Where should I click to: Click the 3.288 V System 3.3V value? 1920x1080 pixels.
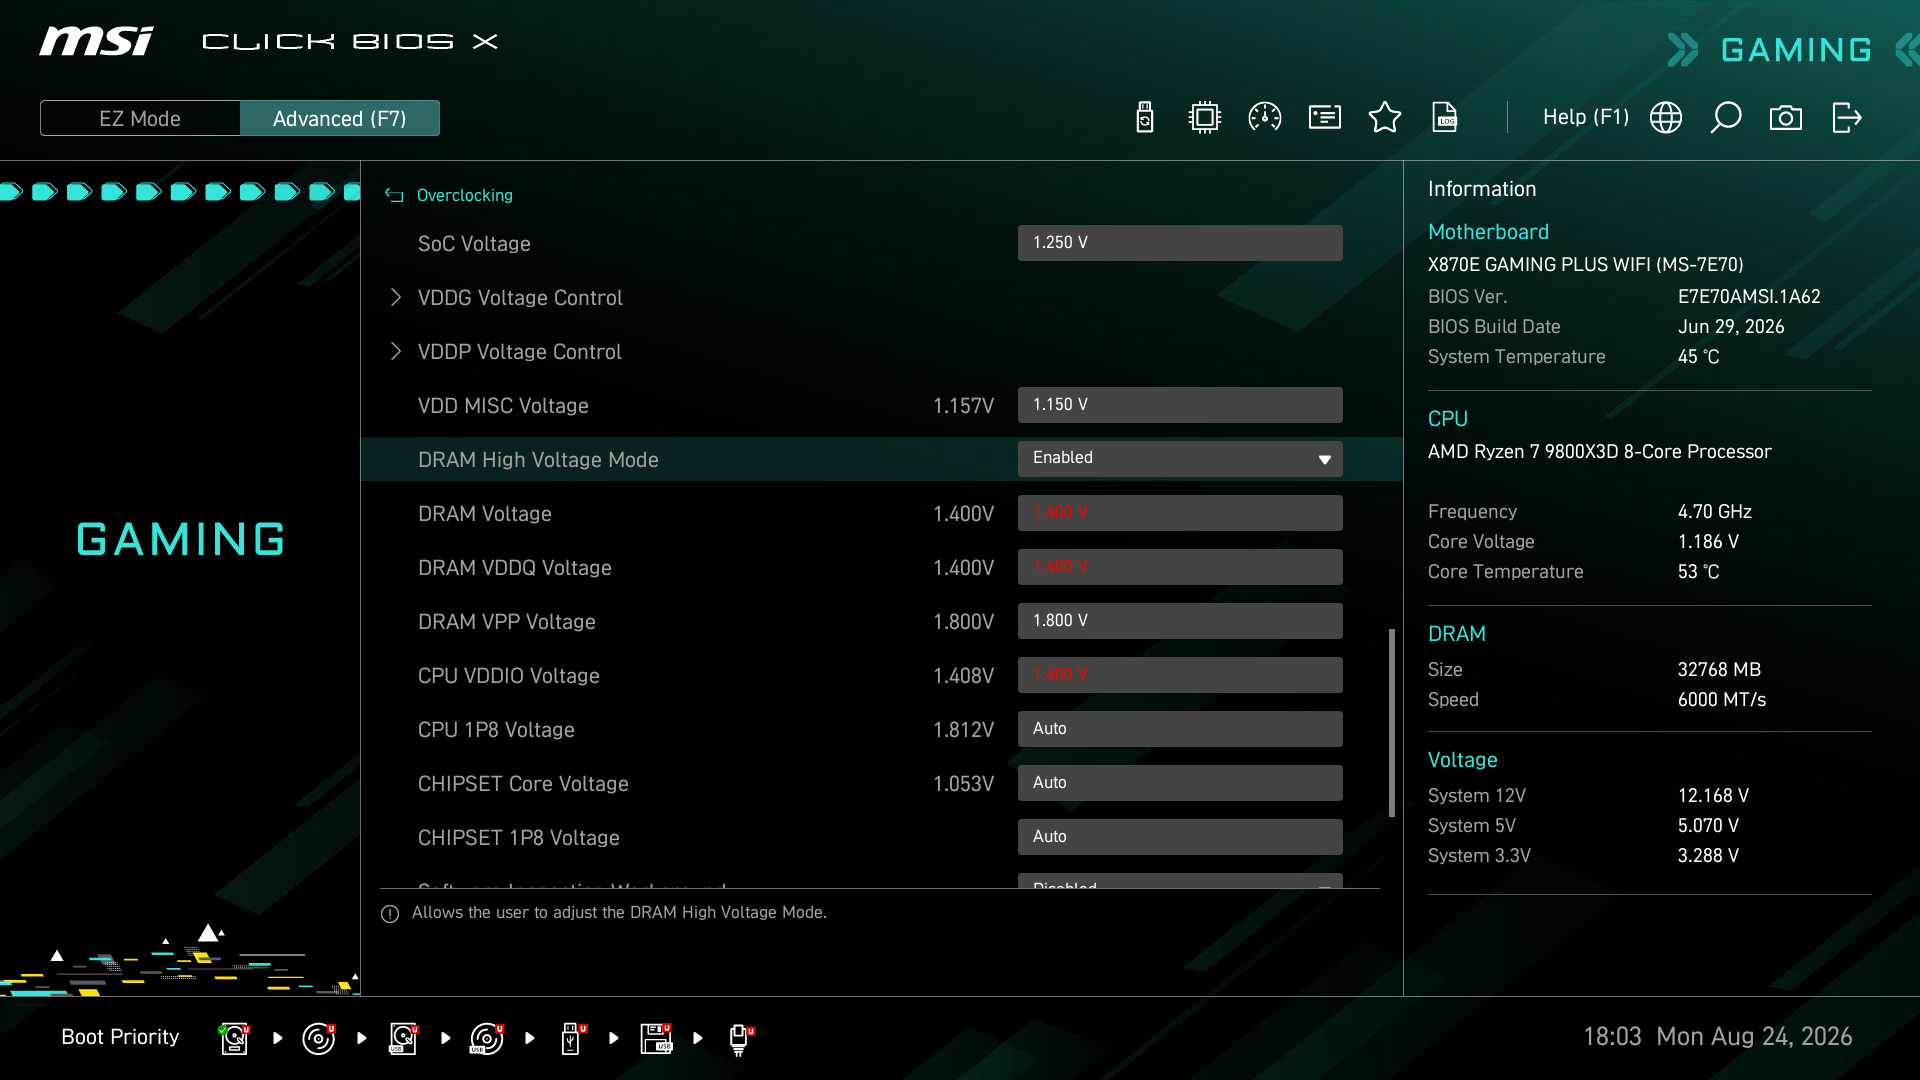pyautogui.click(x=1708, y=856)
